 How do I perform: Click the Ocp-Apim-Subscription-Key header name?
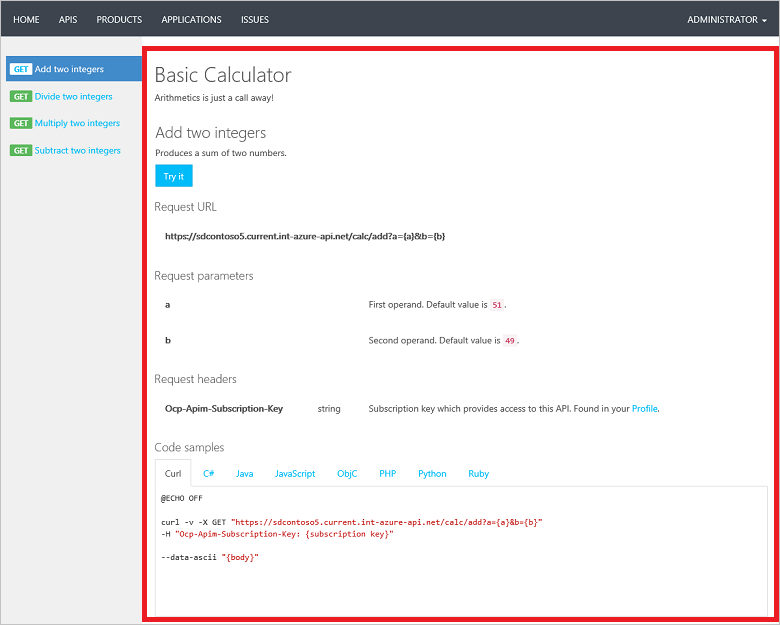[x=224, y=409]
